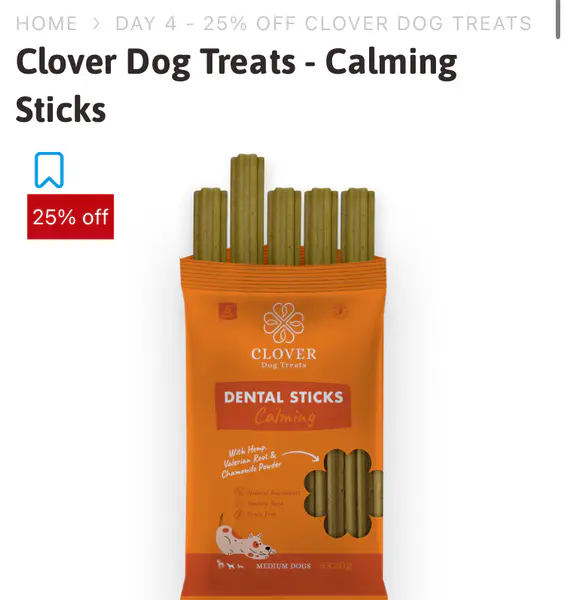Open the orange dental sticks package image
Image resolution: width=565 pixels, height=600 pixels.
(x=283, y=377)
